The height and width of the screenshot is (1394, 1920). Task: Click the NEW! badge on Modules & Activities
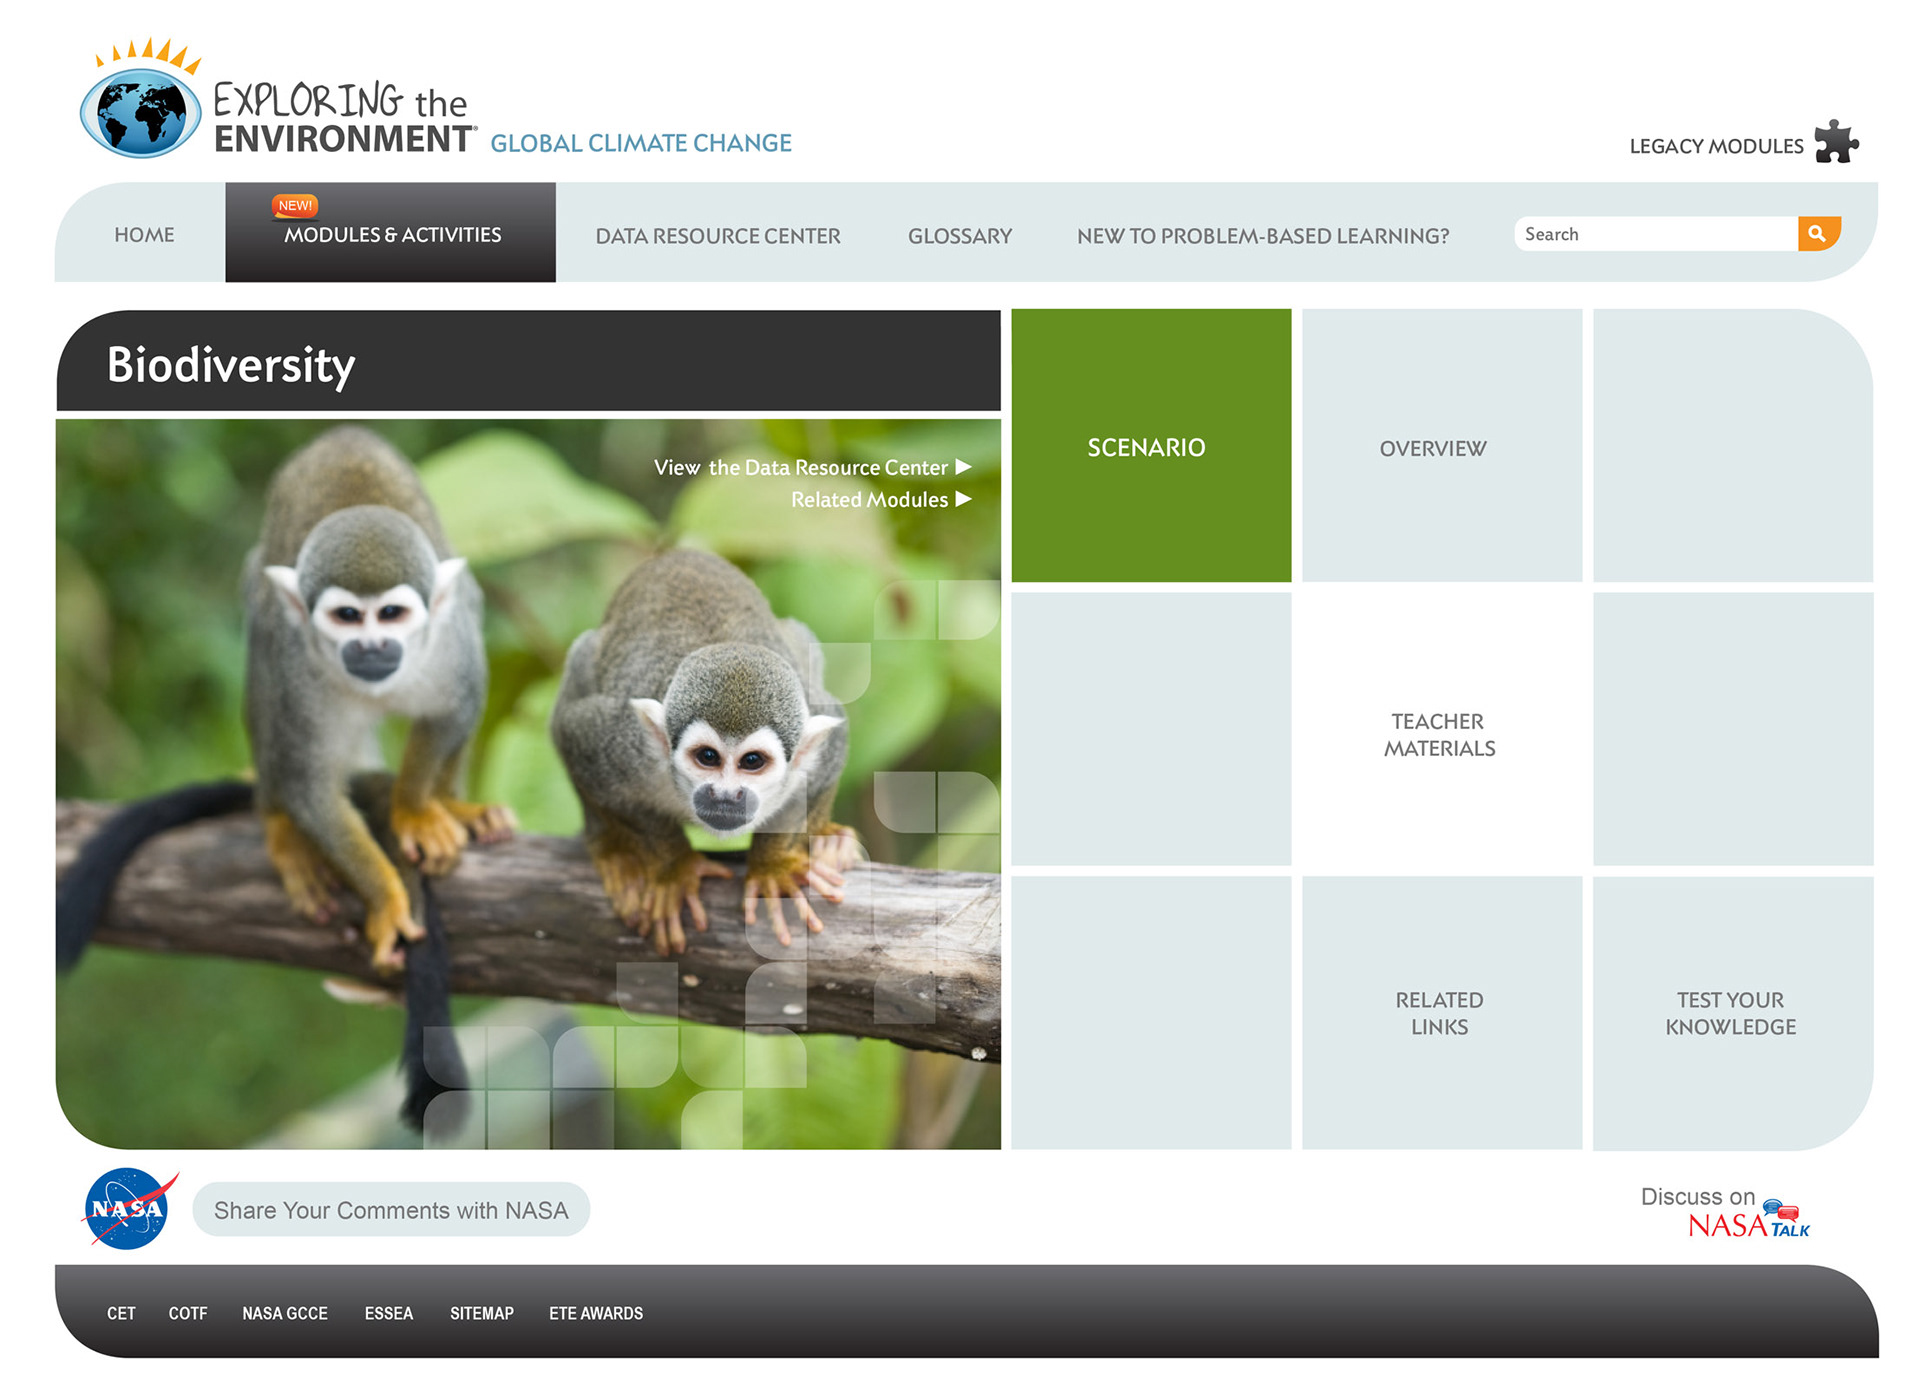(x=295, y=205)
